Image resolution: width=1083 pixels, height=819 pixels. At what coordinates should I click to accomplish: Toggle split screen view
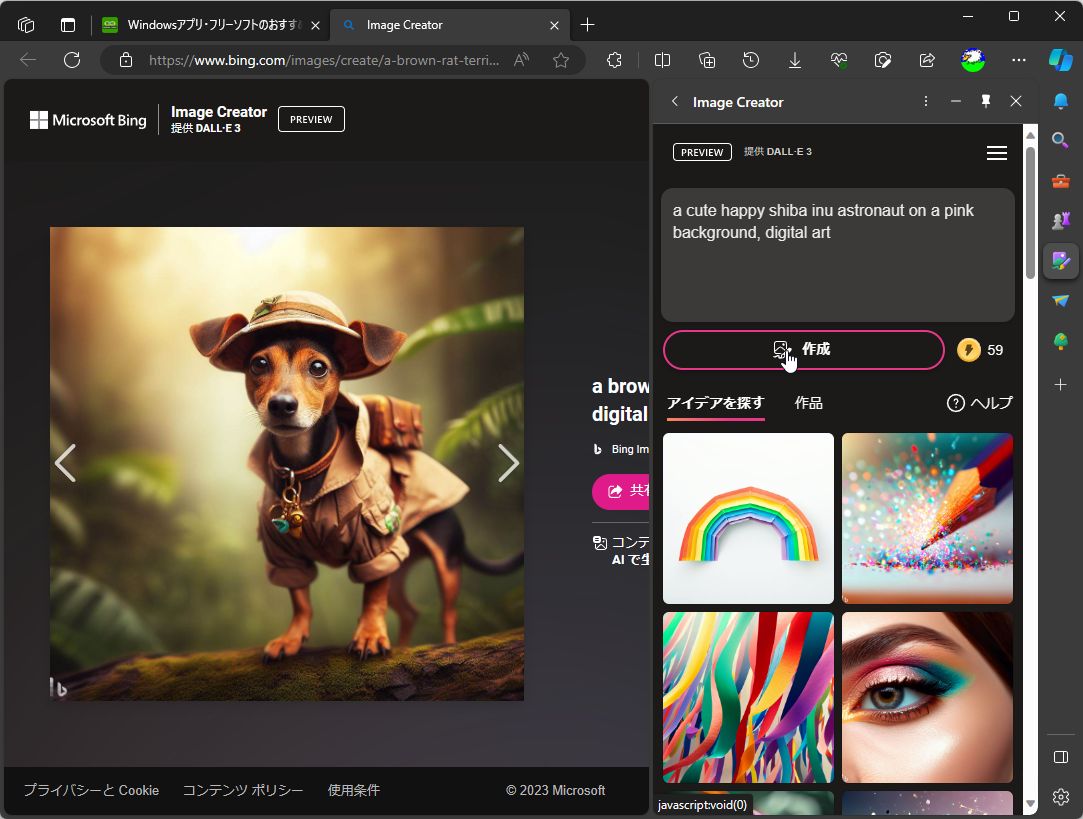coord(662,60)
